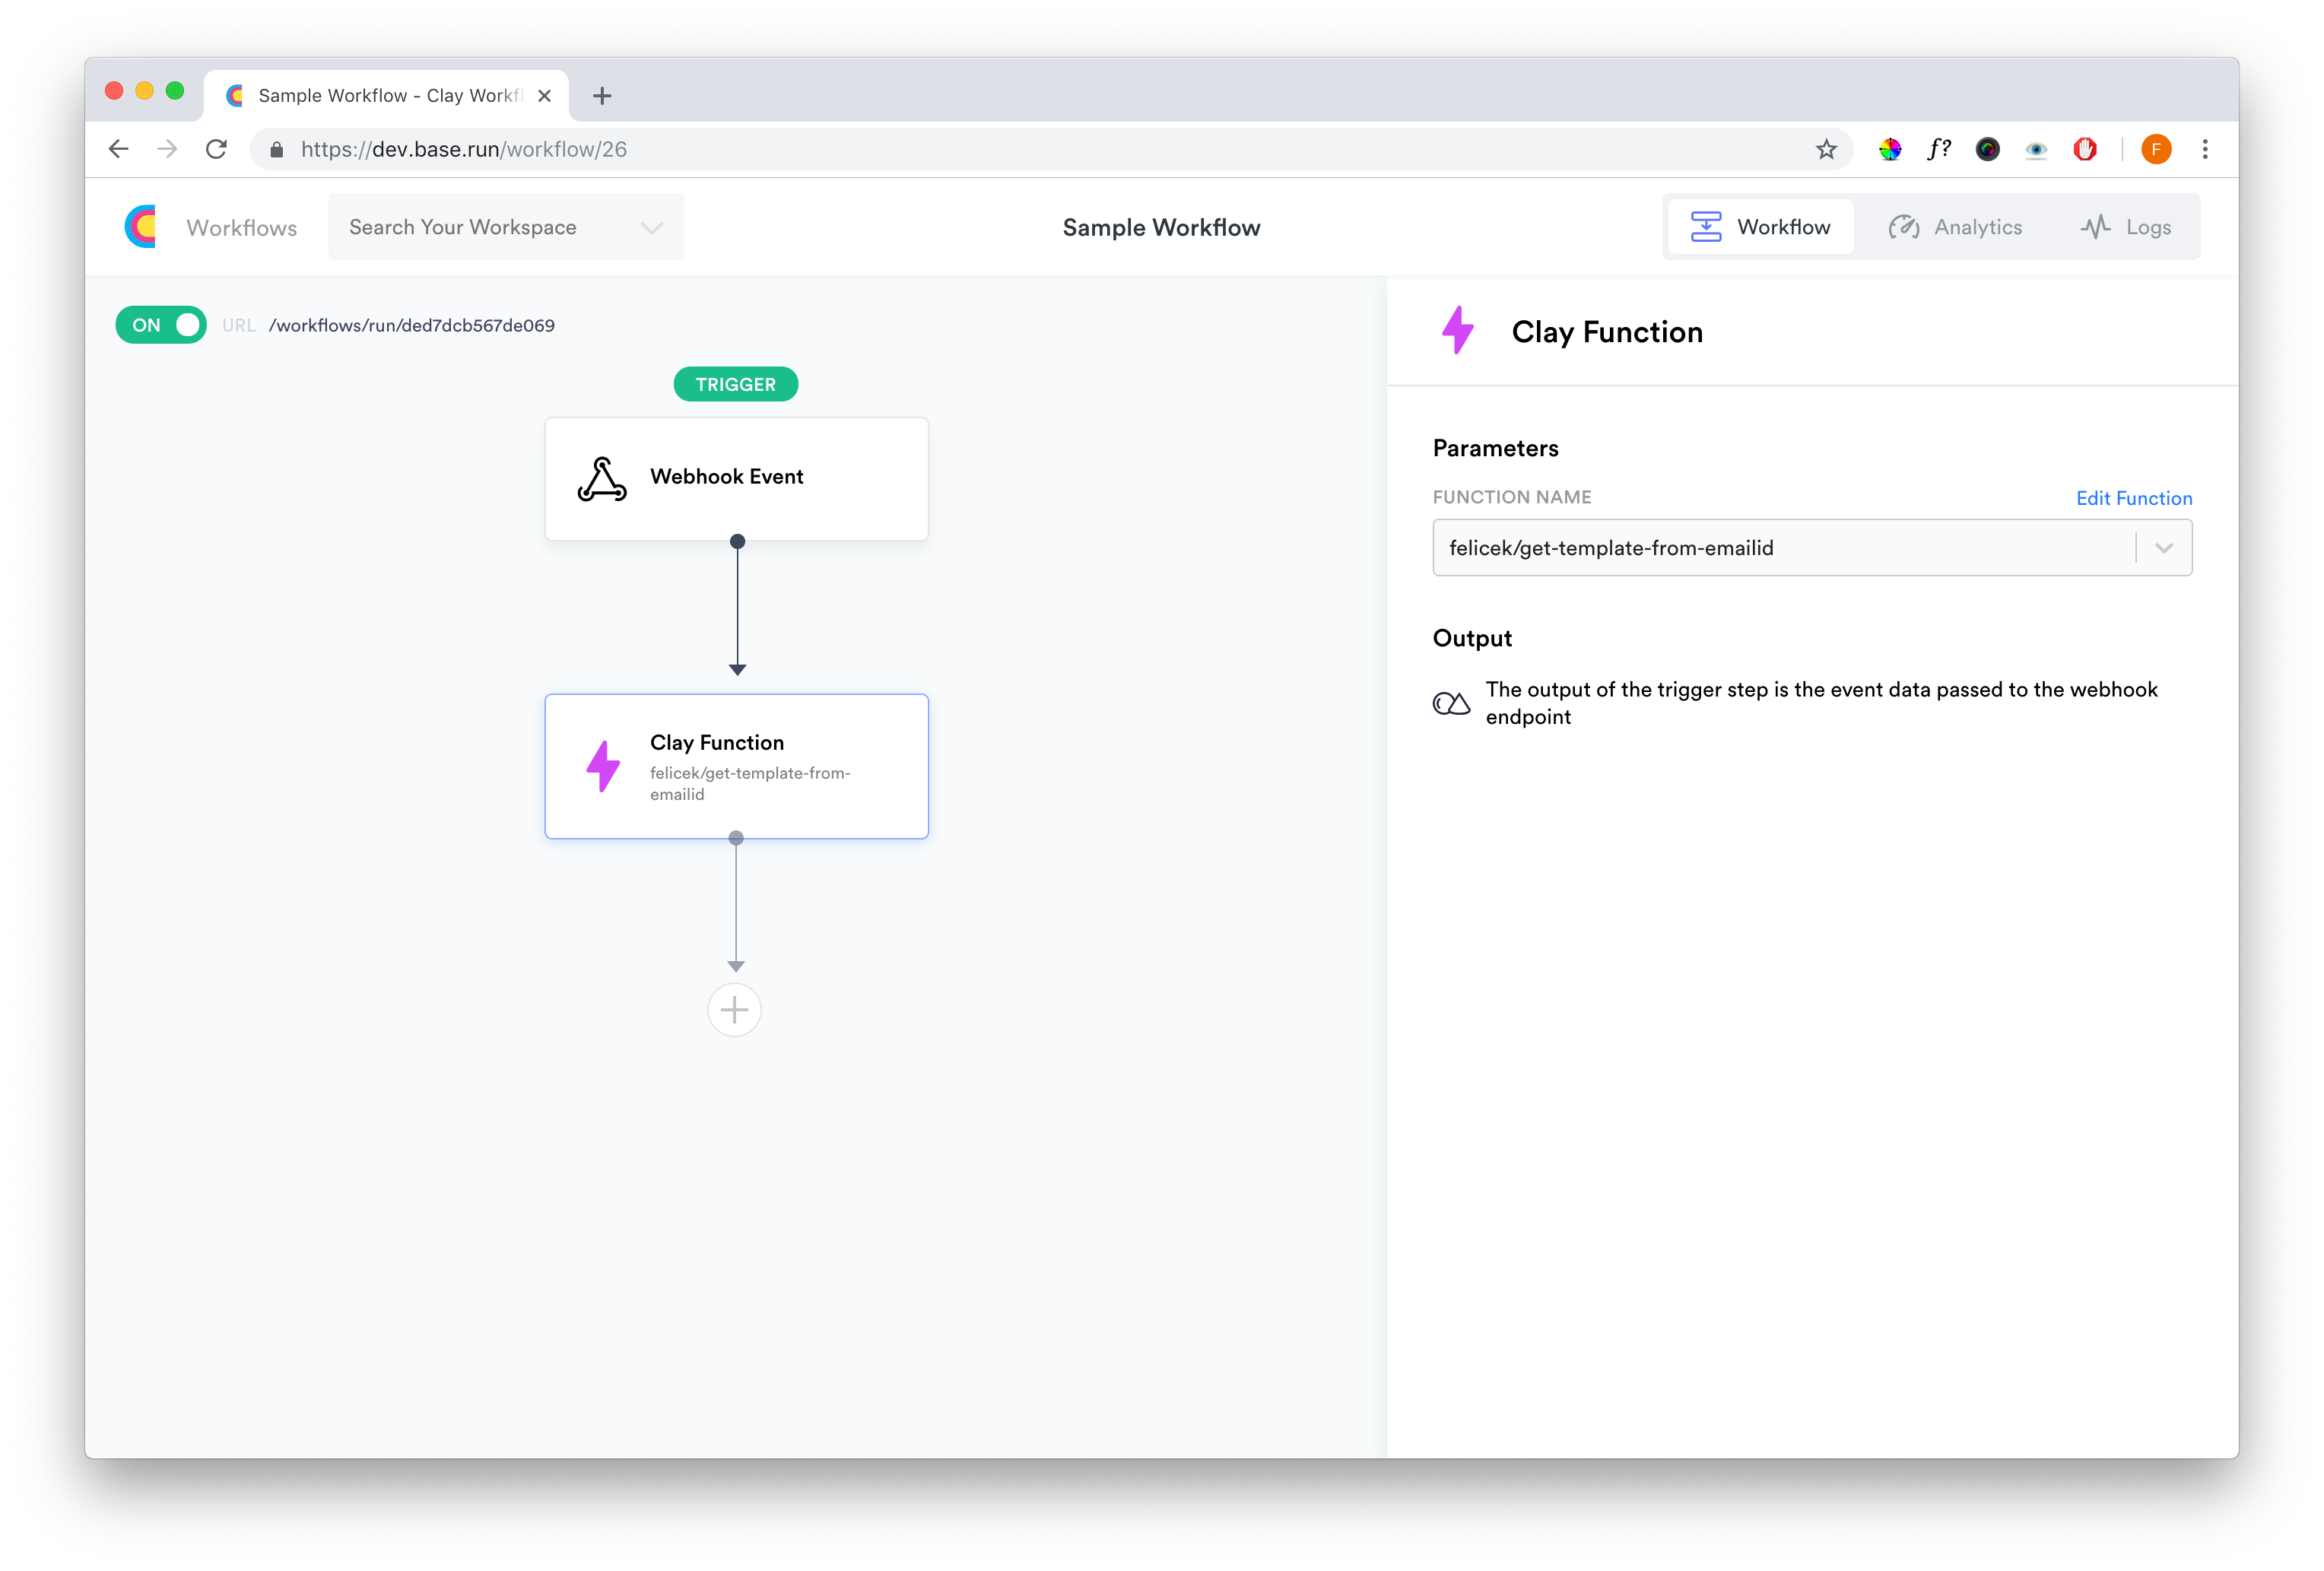Open the color wheel browser extension

1889,150
